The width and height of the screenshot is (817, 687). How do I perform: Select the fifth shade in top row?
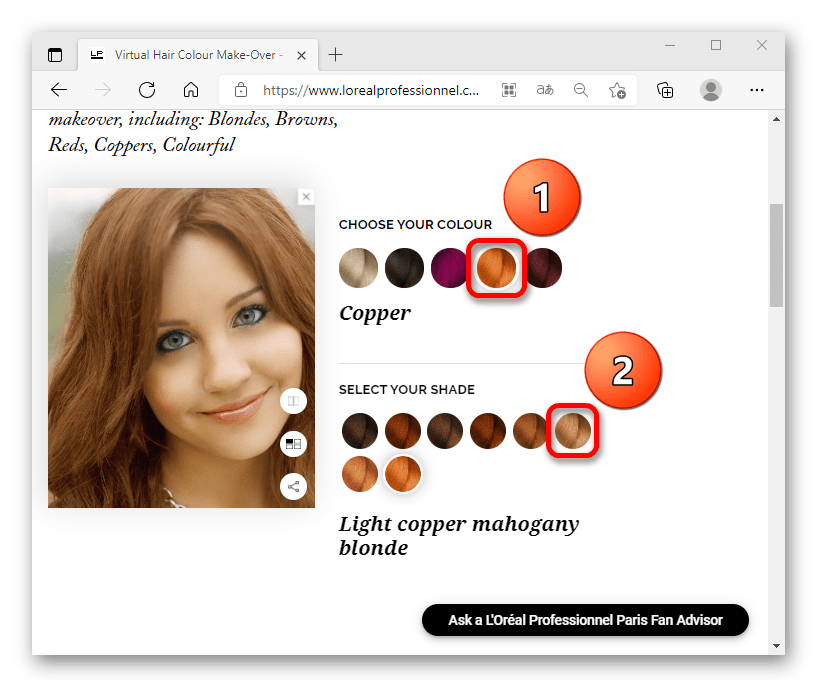click(529, 431)
